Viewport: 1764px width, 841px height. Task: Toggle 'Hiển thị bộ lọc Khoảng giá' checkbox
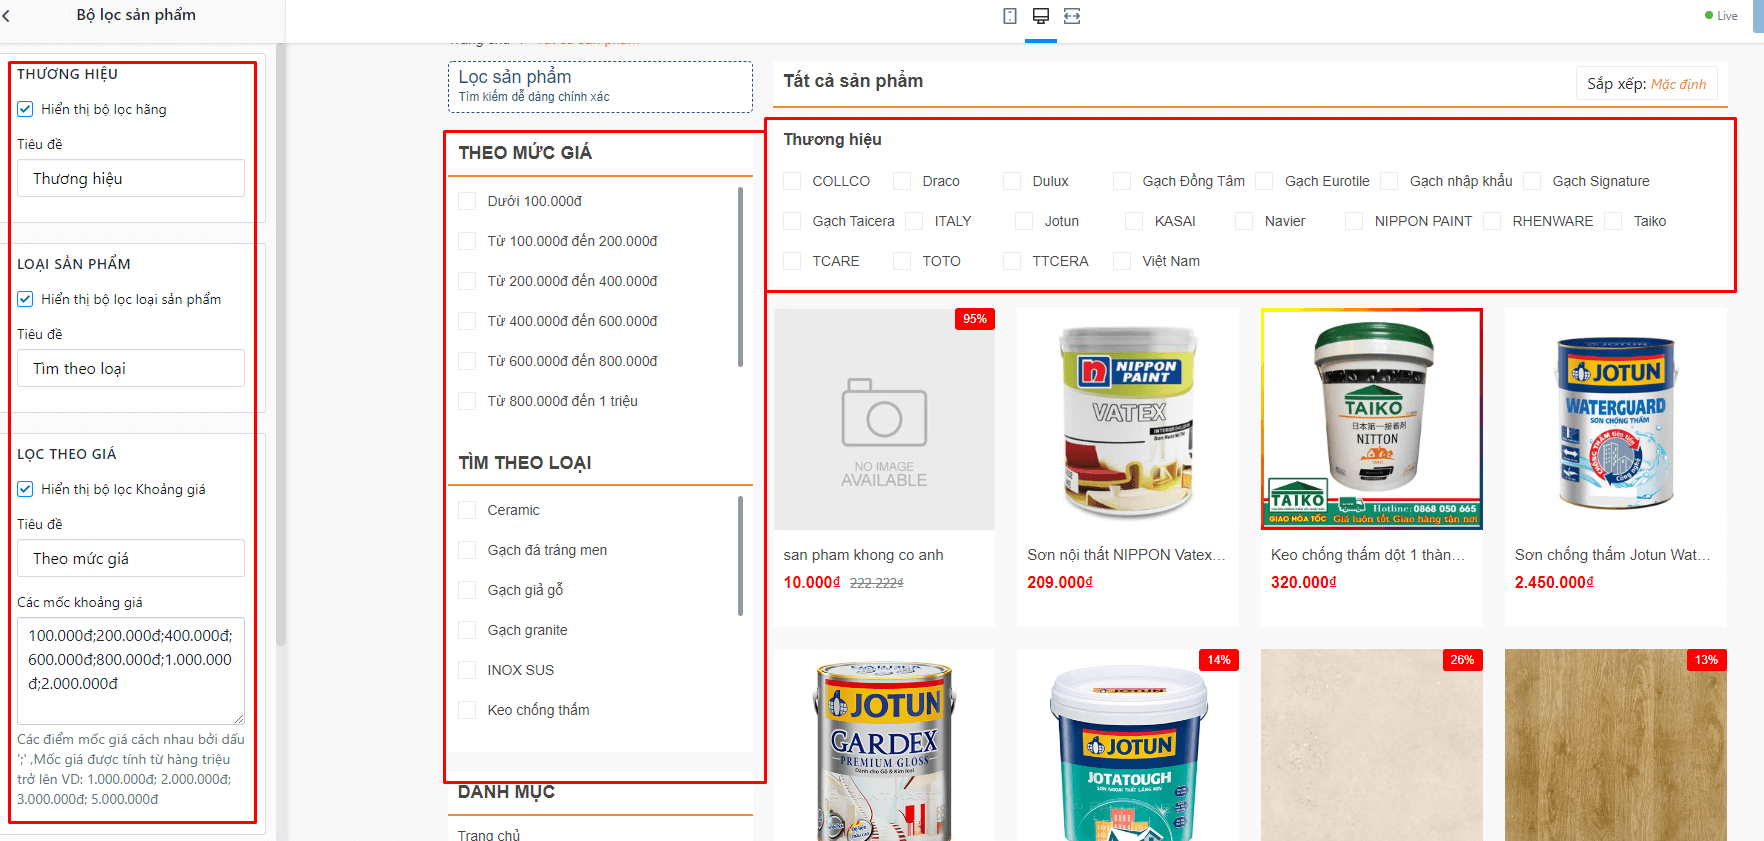pos(26,489)
